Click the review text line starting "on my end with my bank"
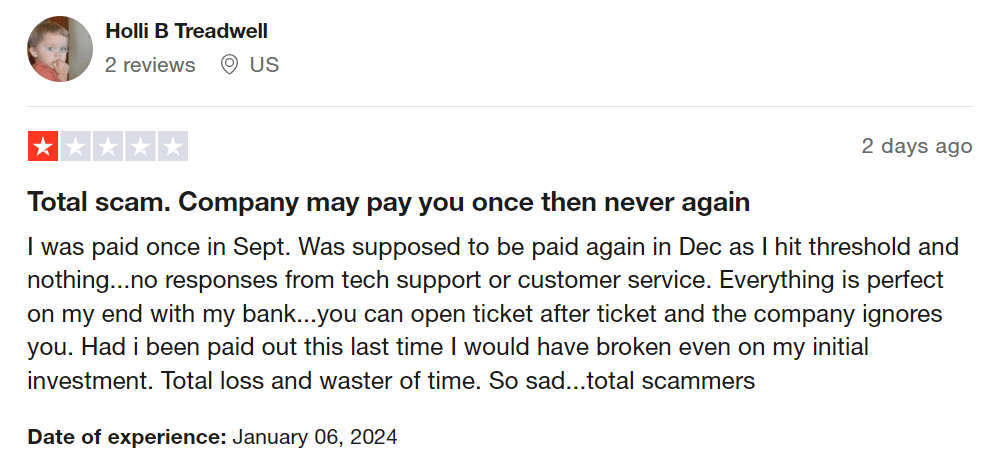This screenshot has width=997, height=469. [x=485, y=314]
